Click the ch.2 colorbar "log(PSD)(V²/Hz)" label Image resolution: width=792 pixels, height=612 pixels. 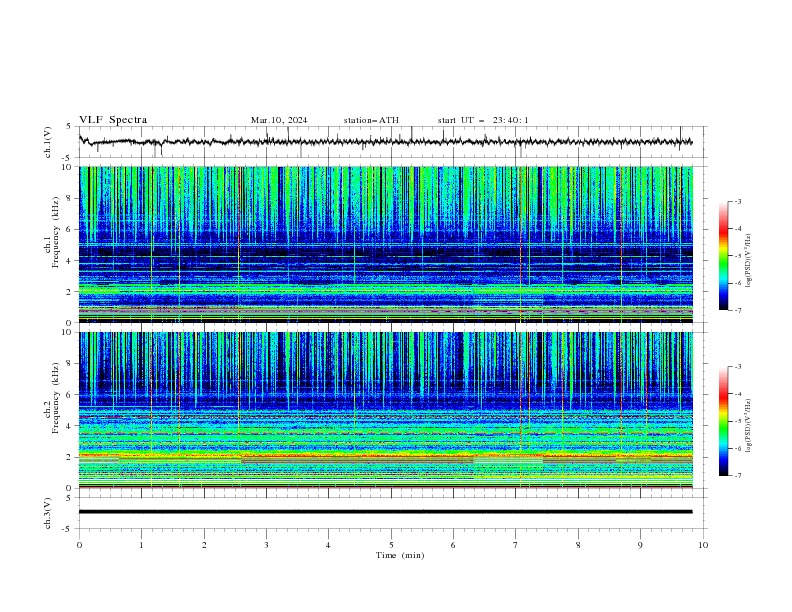750,425
